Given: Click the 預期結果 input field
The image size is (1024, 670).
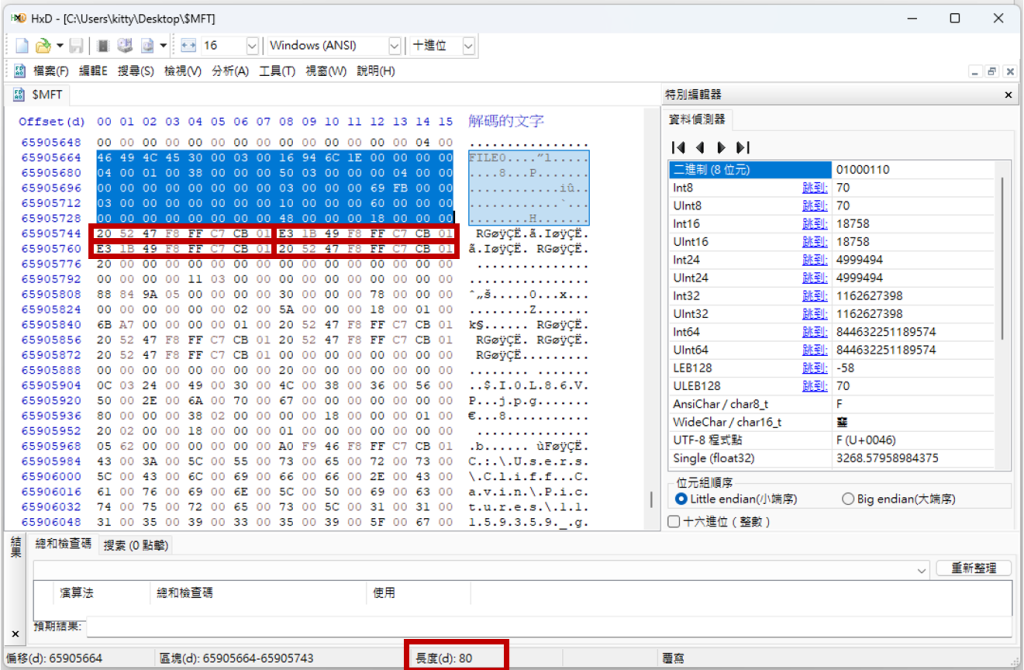Looking at the screenshot, I should coord(549,627).
